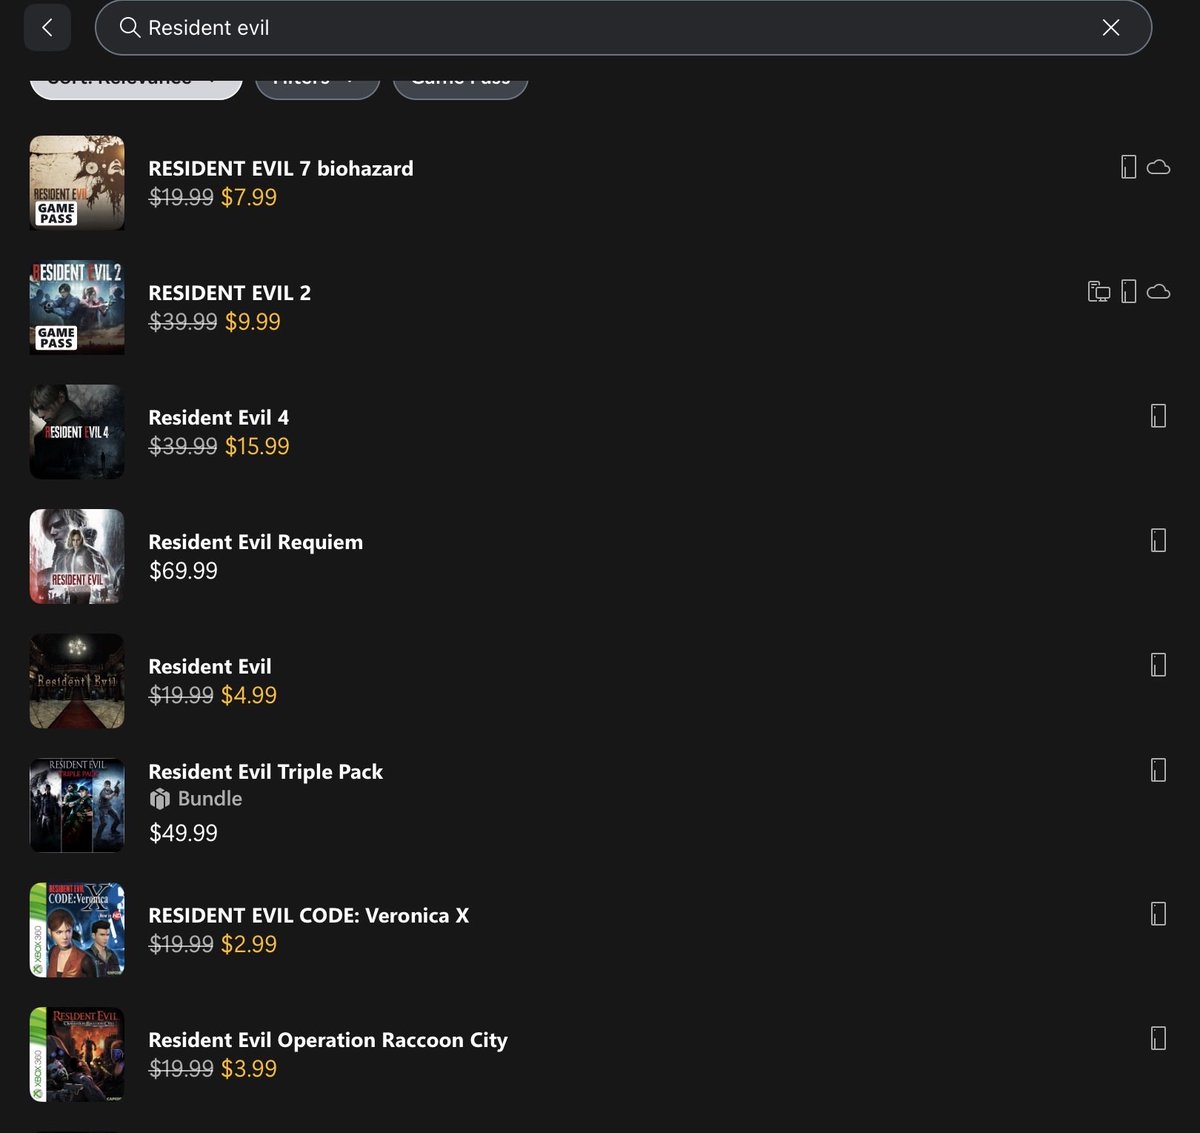The width and height of the screenshot is (1200, 1133).
Task: Click the Bundle box icon under Triple Pack
Action: tap(159, 799)
